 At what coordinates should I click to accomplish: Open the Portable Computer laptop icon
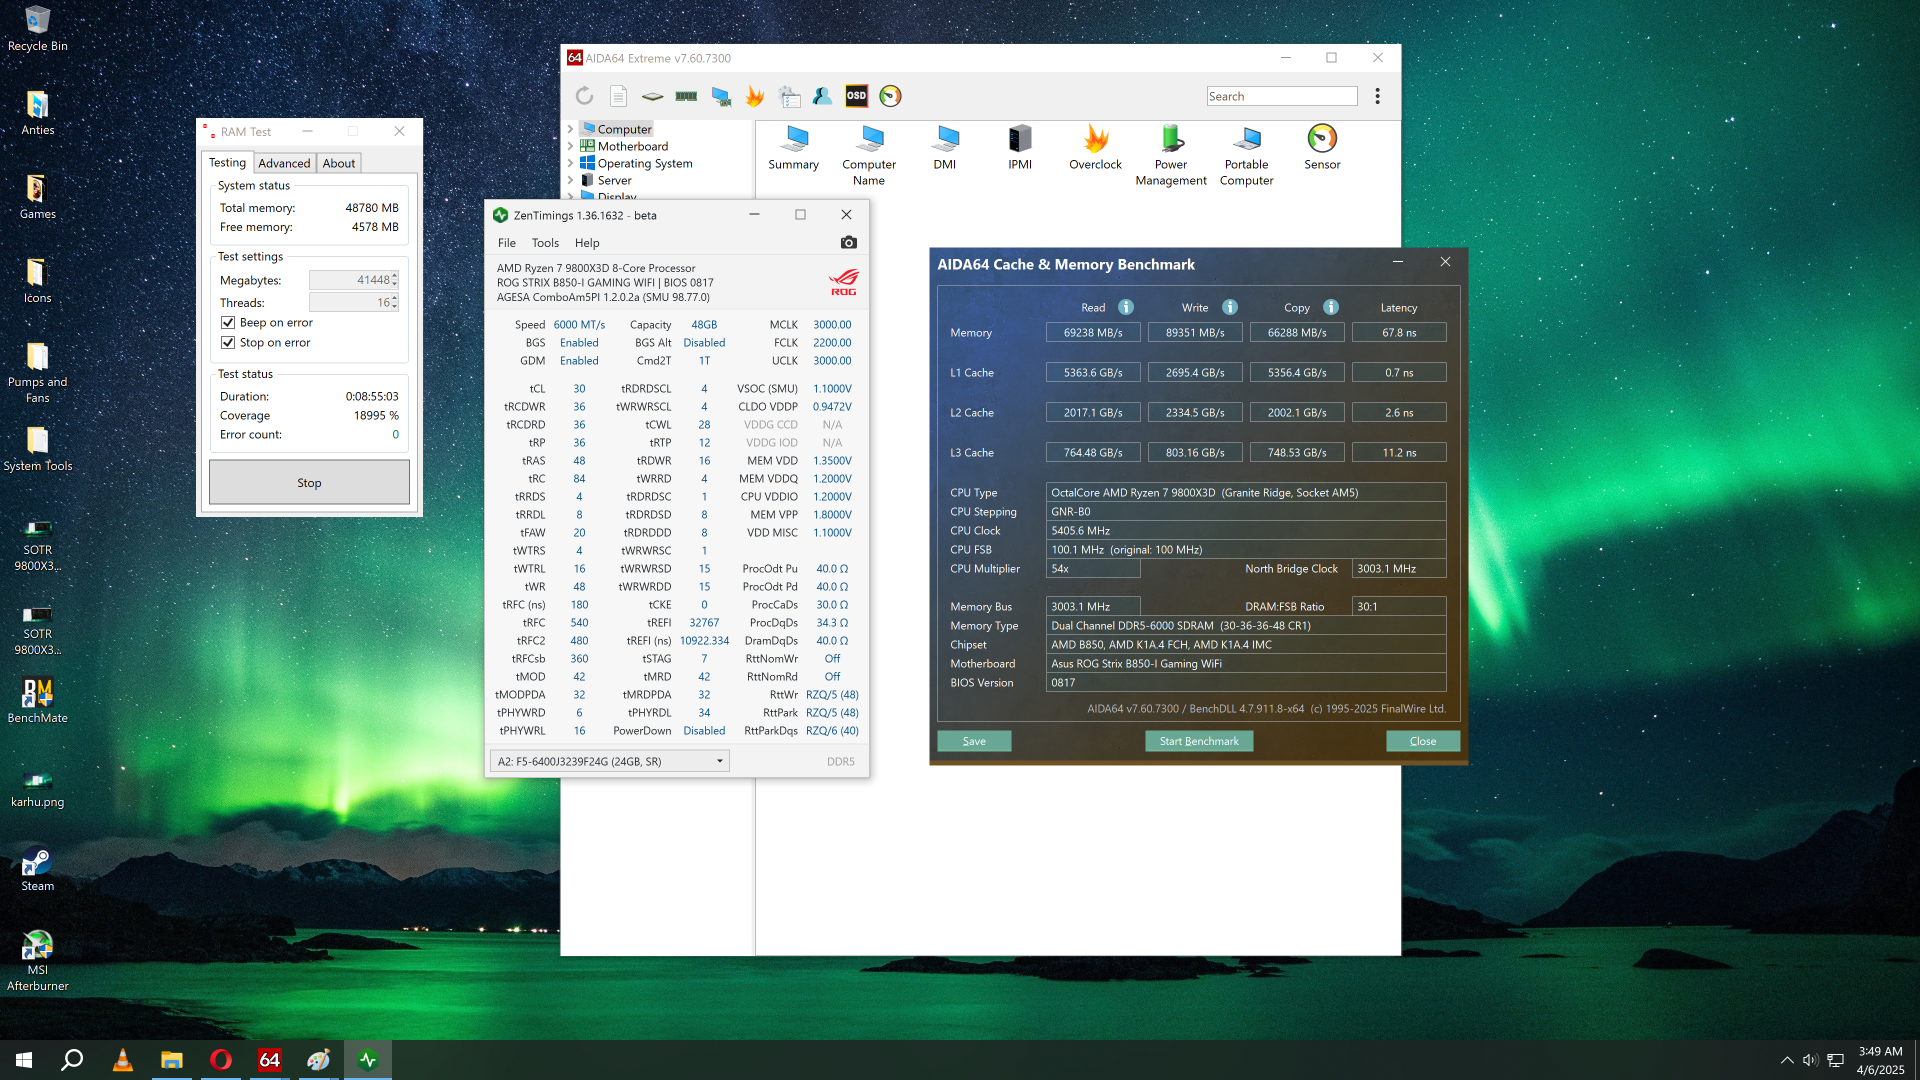tap(1247, 156)
